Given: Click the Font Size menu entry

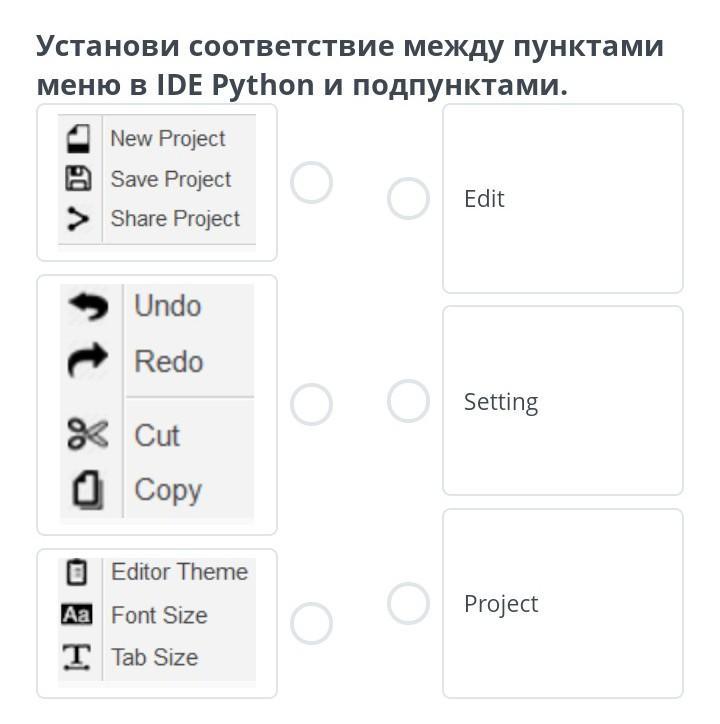Looking at the screenshot, I should (157, 615).
